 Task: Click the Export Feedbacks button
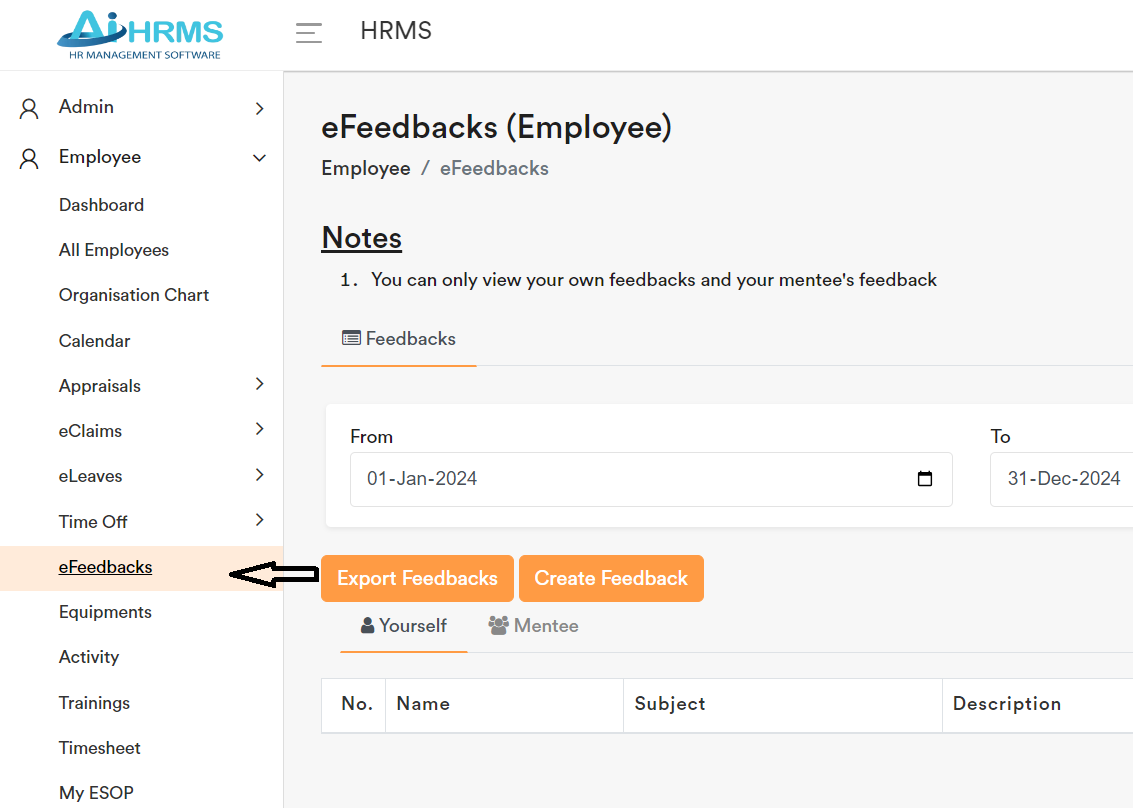pos(417,578)
